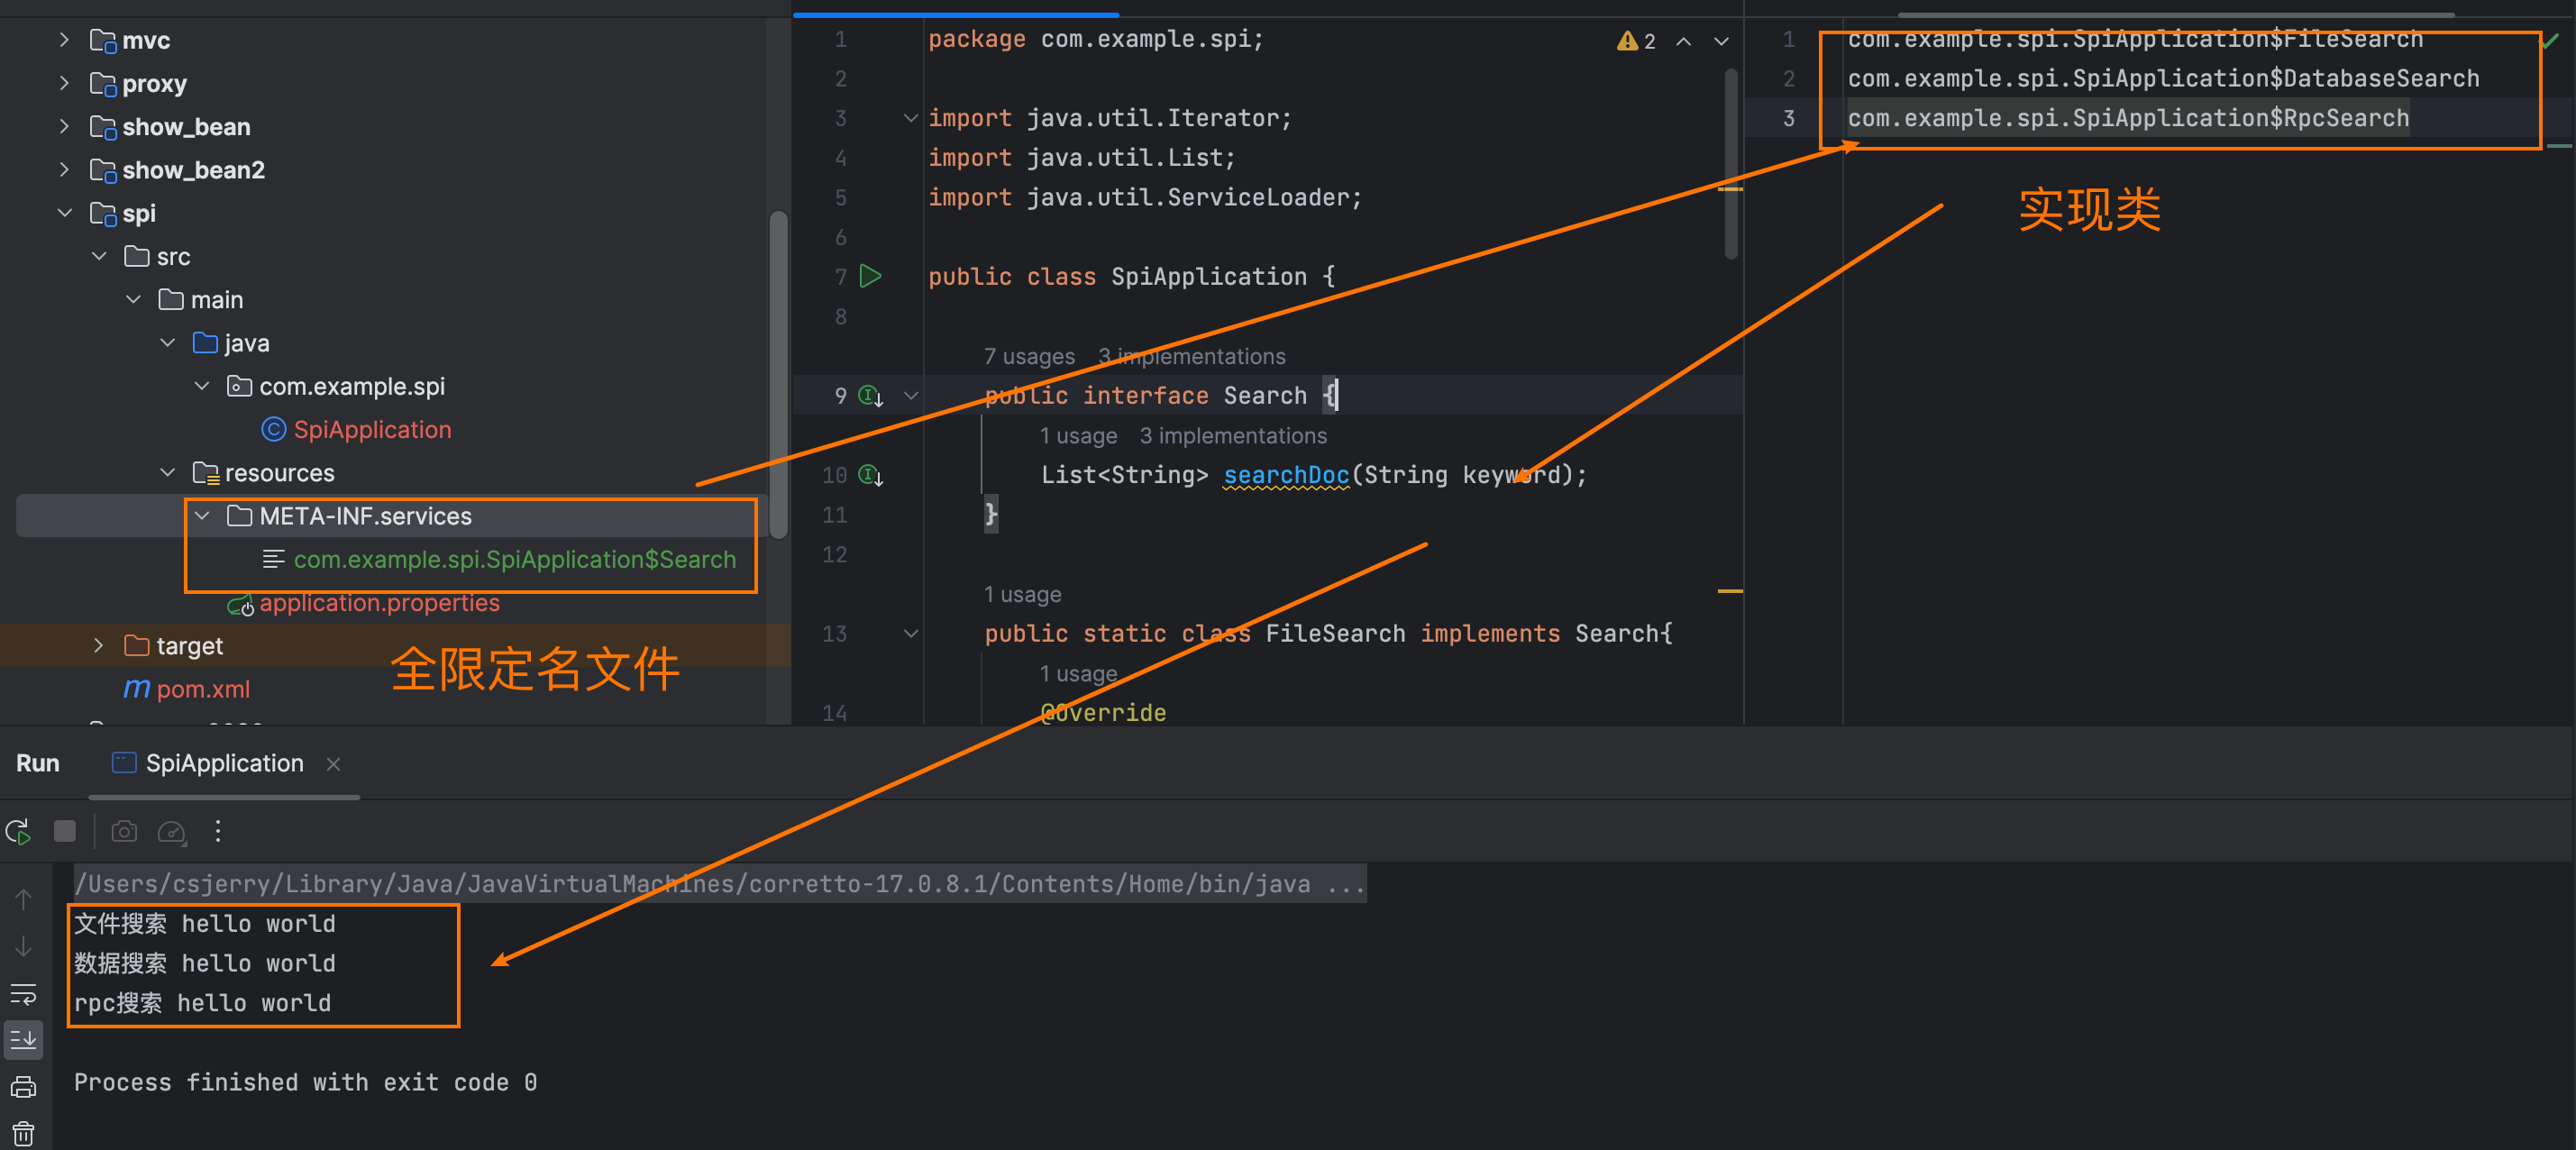Click the code editor vertical scrollbar
2576x1150 pixels.
pos(1731,165)
